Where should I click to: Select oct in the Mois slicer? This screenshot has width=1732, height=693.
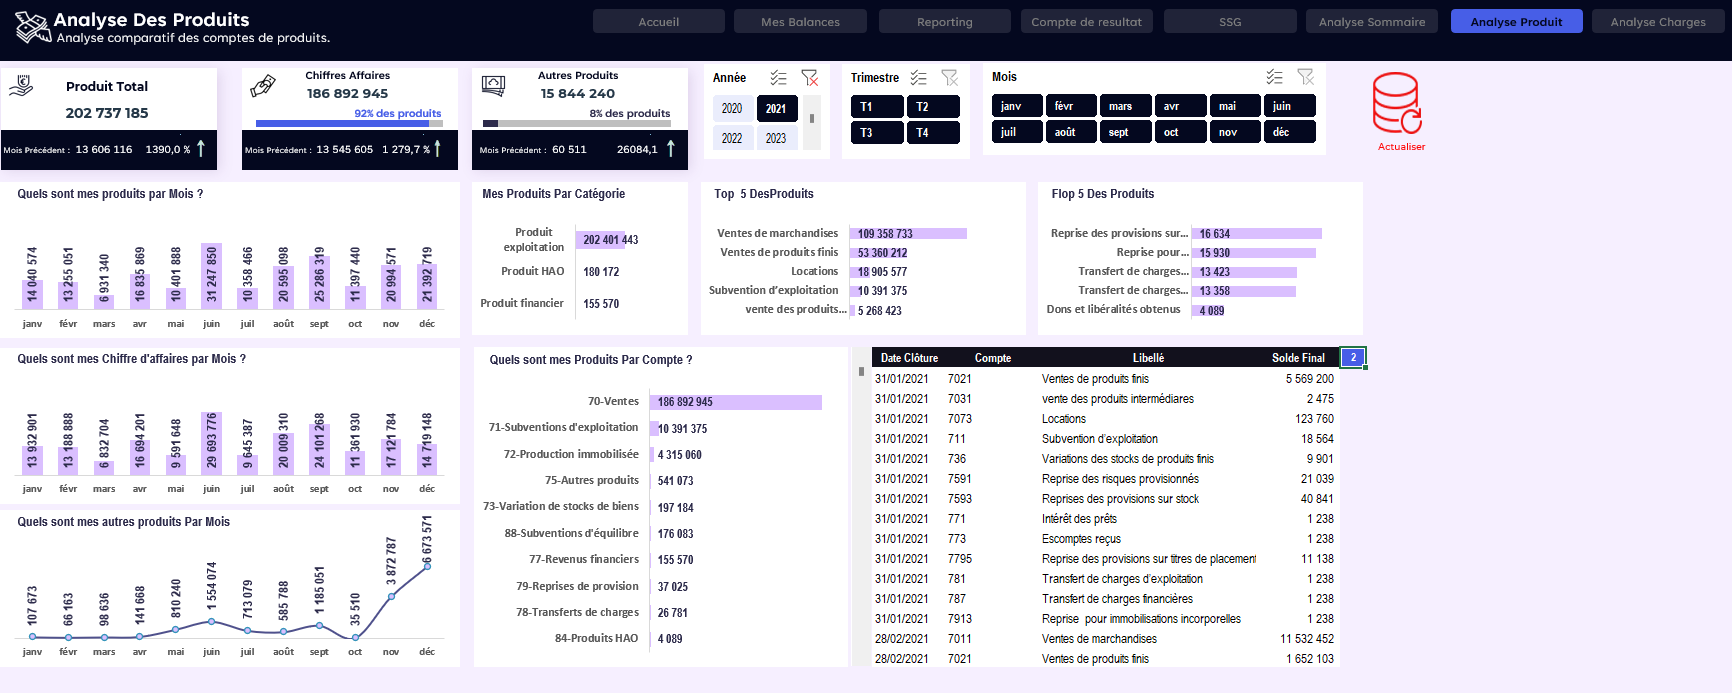tap(1180, 132)
